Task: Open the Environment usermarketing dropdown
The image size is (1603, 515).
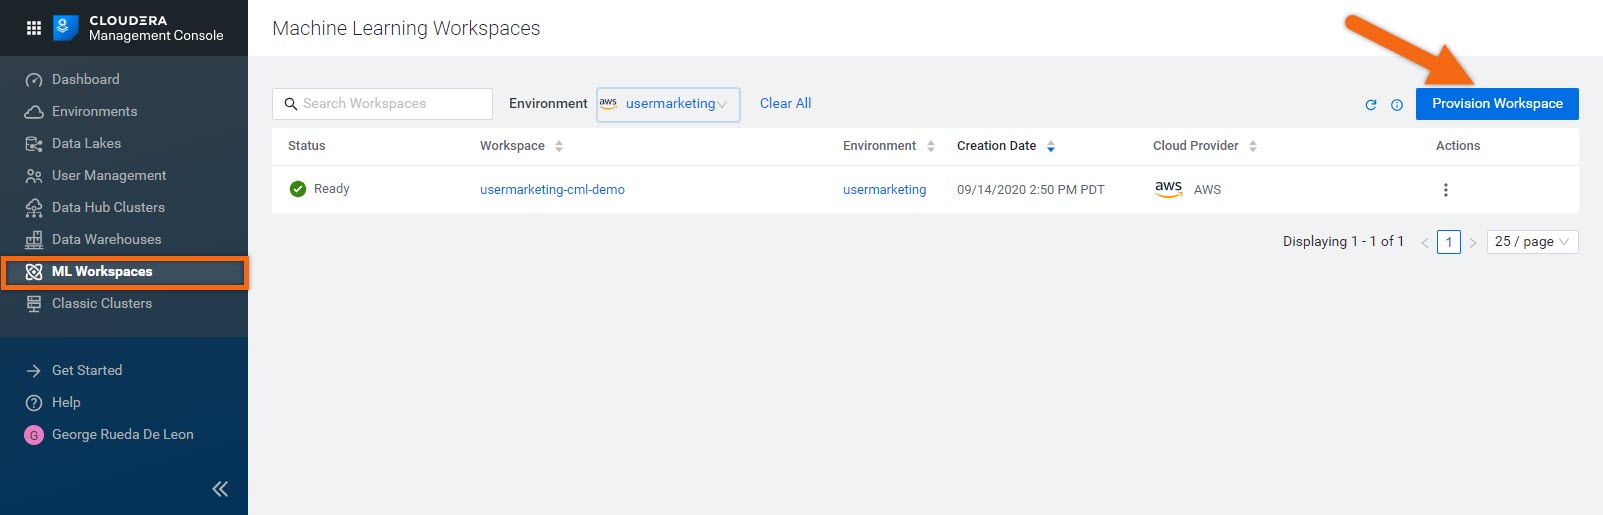Action: (x=668, y=104)
